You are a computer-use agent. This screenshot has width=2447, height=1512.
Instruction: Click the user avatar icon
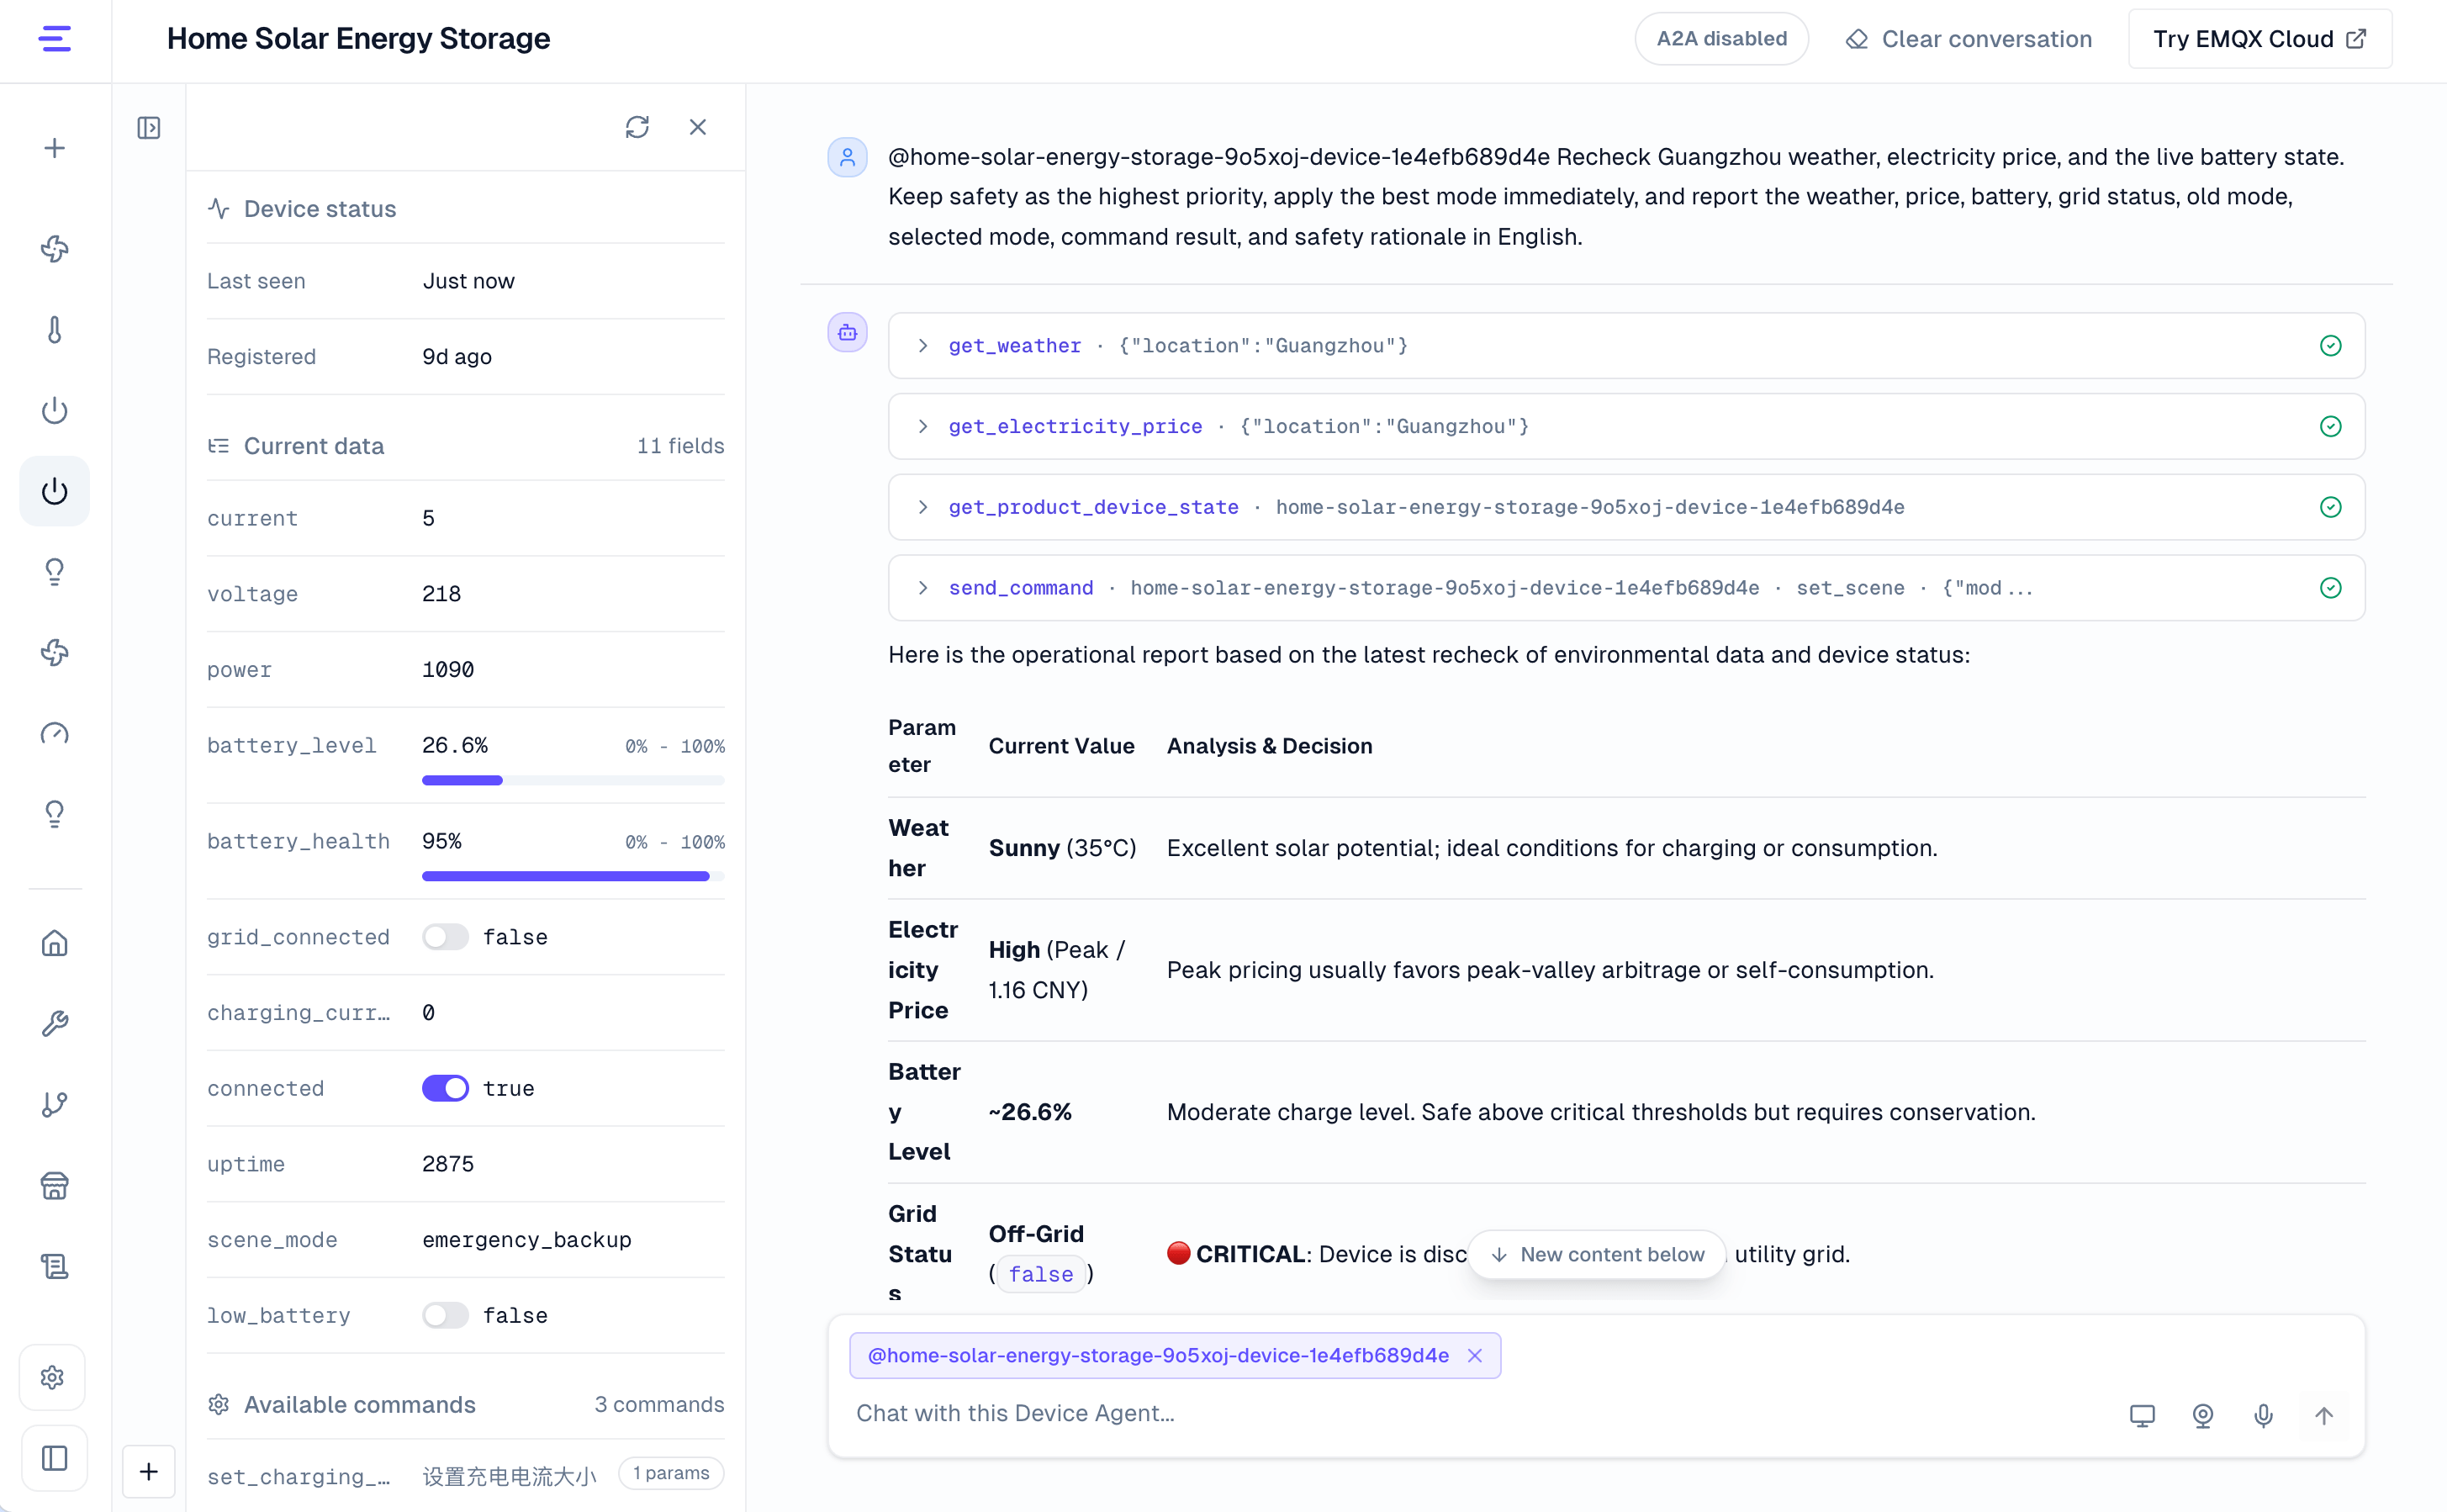pos(847,157)
